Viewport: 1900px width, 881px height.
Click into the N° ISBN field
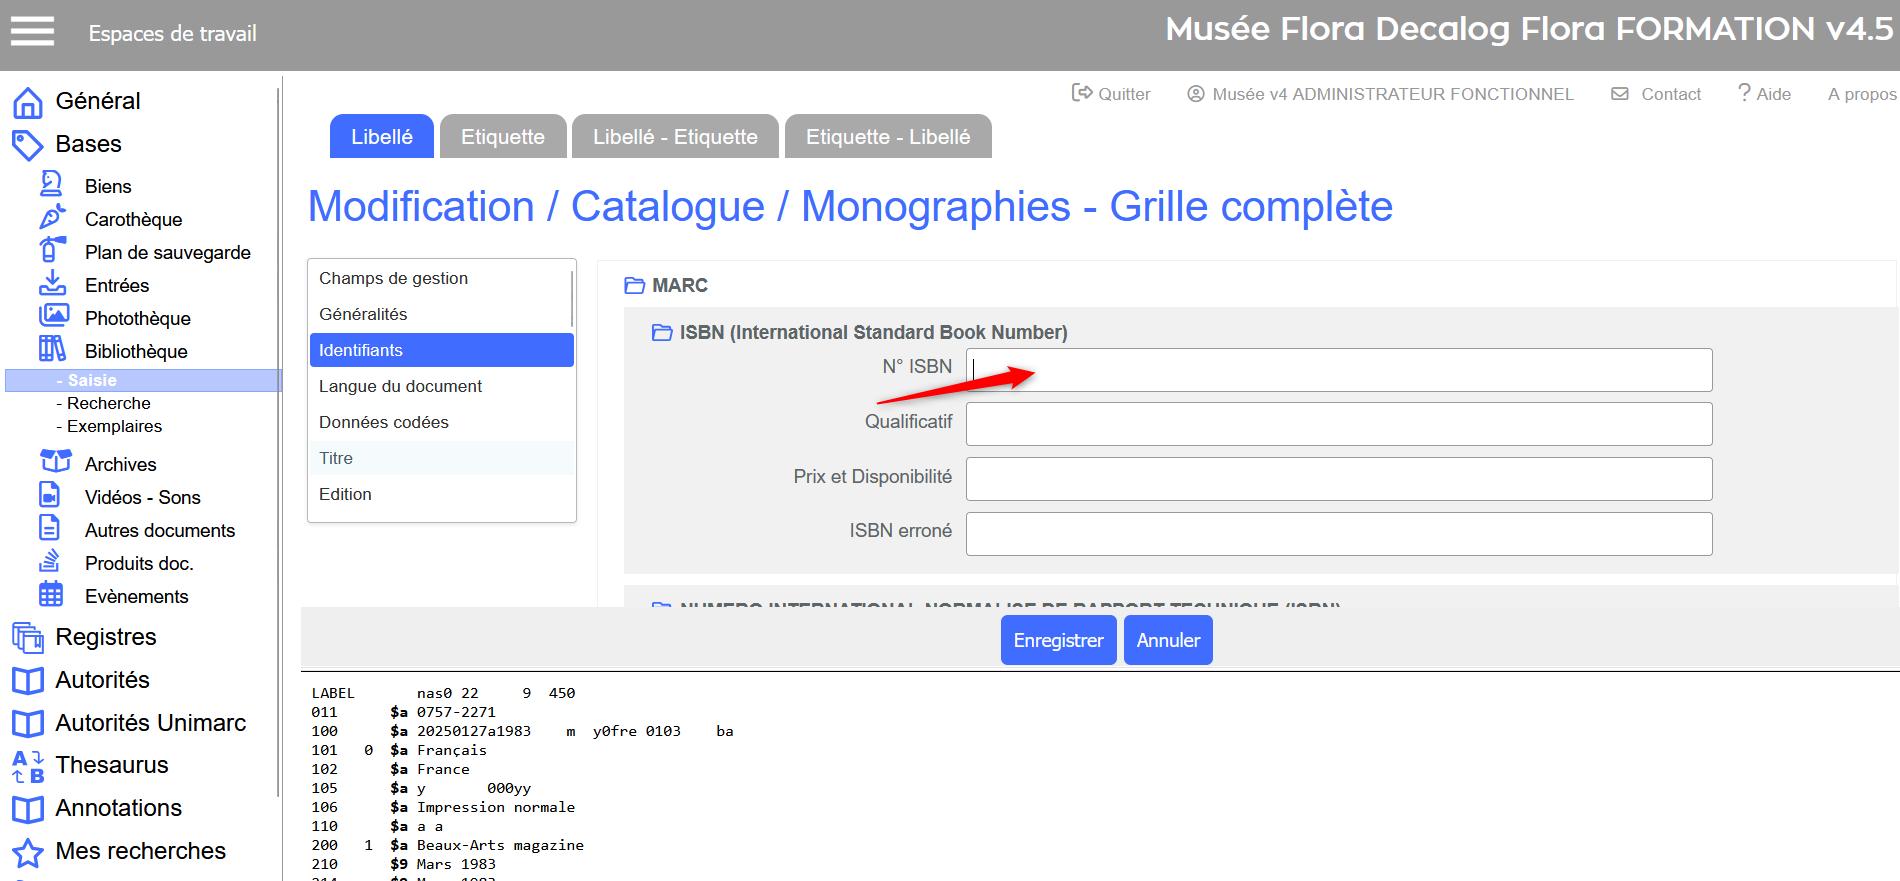point(1338,370)
